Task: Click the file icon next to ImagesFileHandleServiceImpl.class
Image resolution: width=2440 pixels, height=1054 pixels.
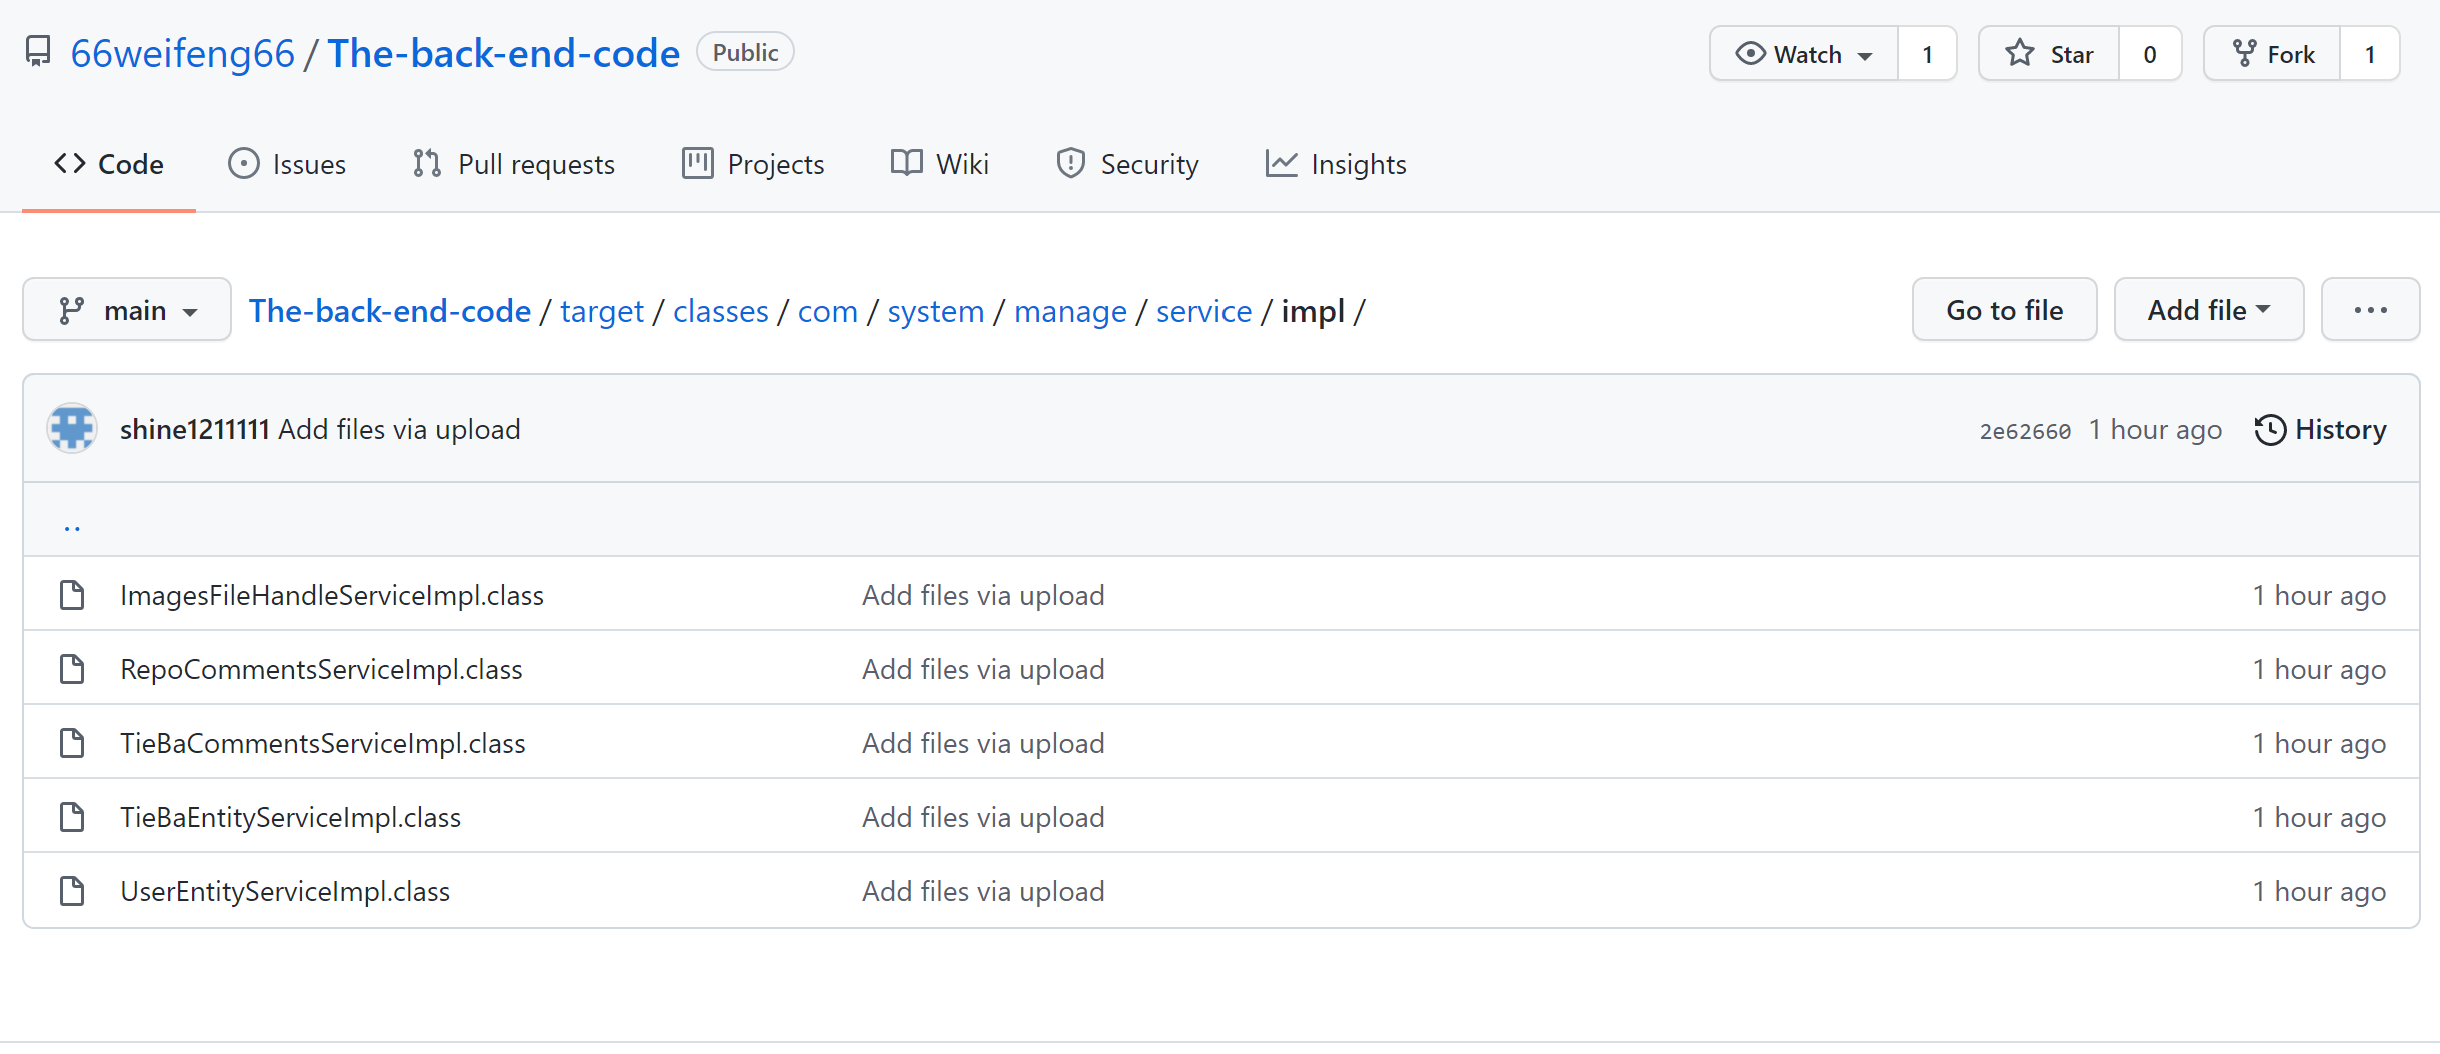Action: [72, 595]
